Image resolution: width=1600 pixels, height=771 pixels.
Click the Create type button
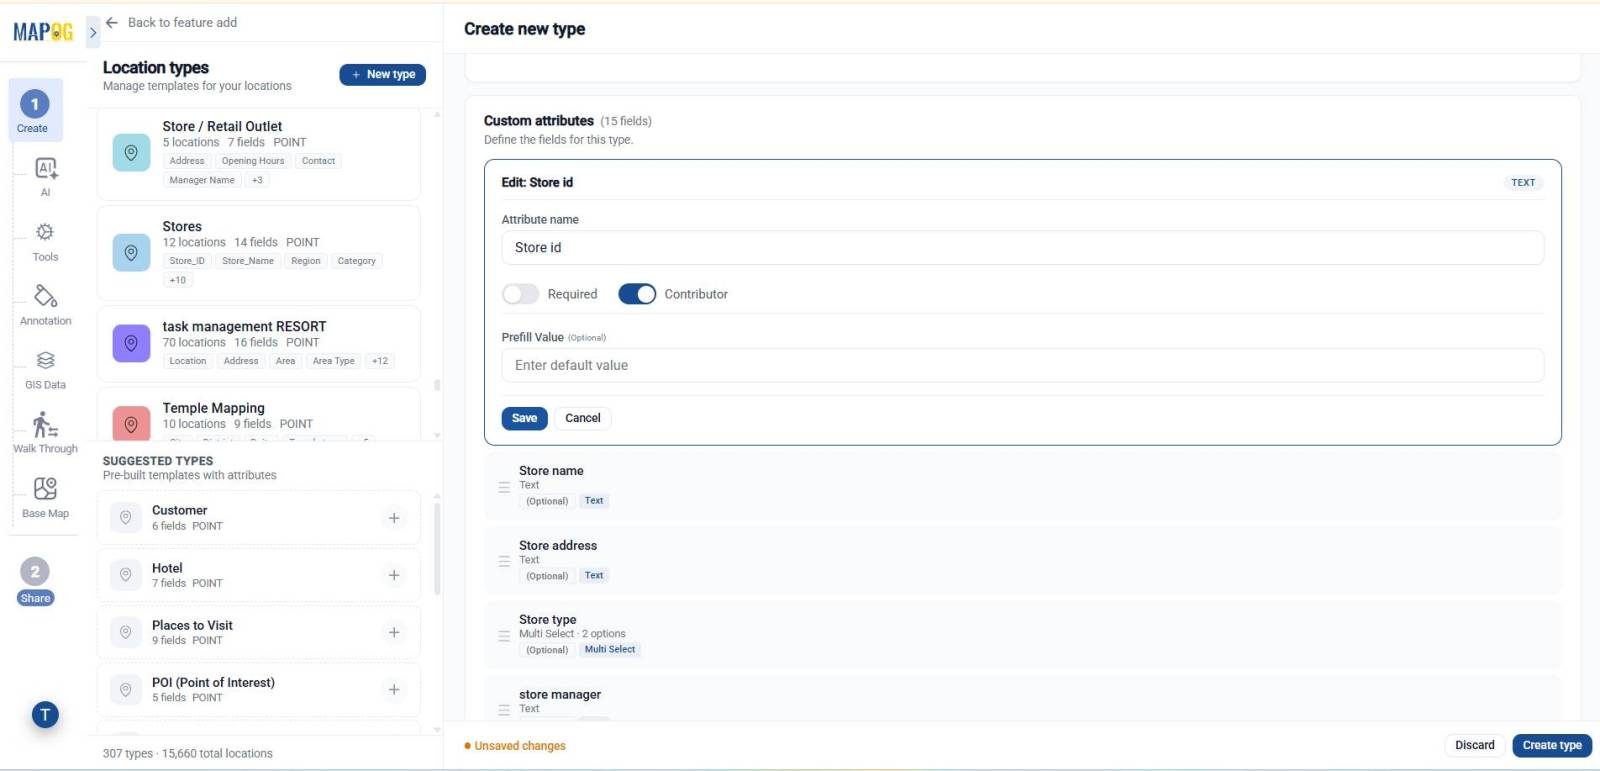[1552, 745]
